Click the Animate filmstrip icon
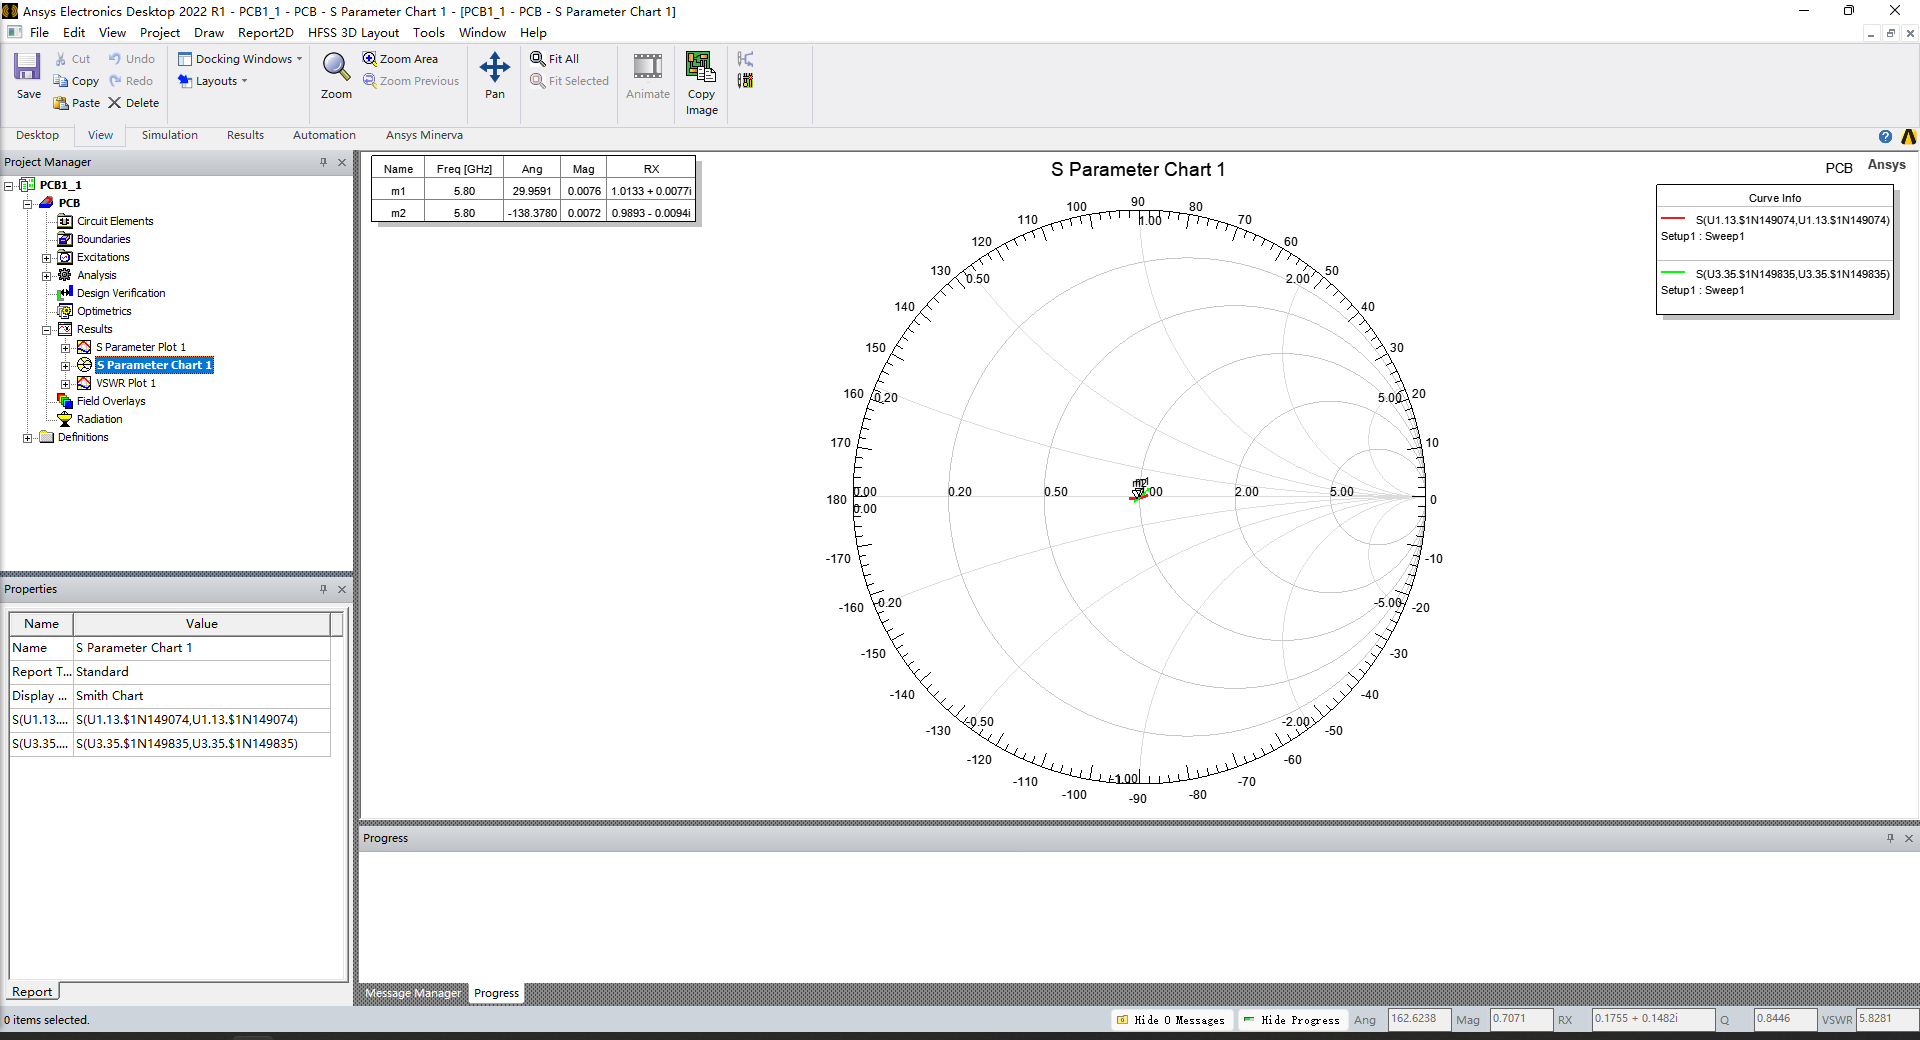The width and height of the screenshot is (1920, 1040). pyautogui.click(x=648, y=67)
